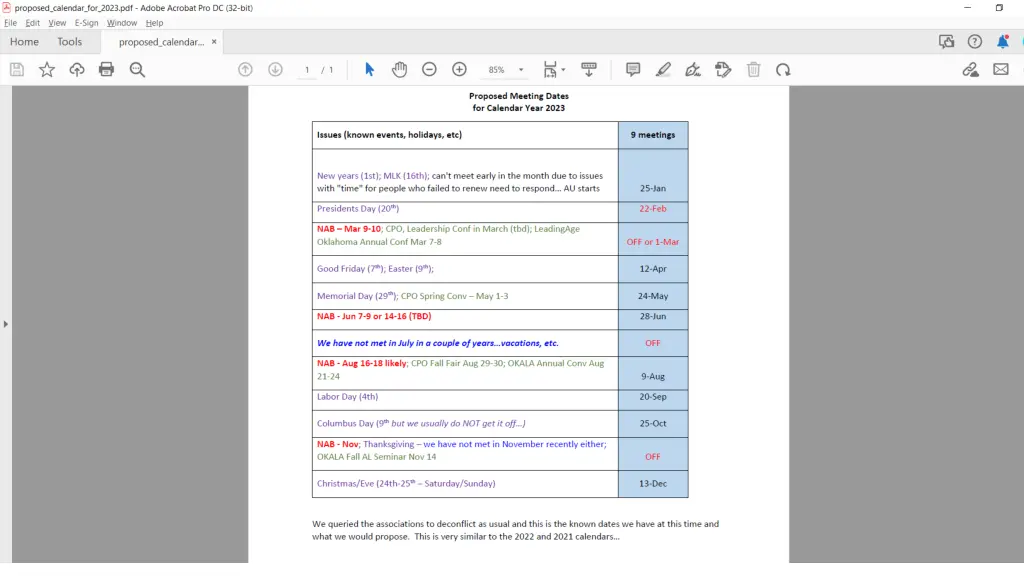Click "NAB - Jun 7-9 or 14-16 (TBD)" text
The height and width of the screenshot is (576, 1024).
(x=374, y=316)
